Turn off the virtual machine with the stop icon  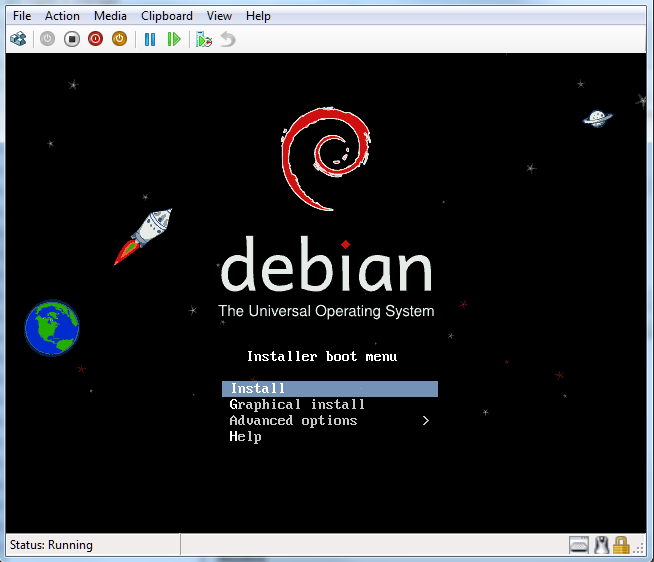point(72,39)
